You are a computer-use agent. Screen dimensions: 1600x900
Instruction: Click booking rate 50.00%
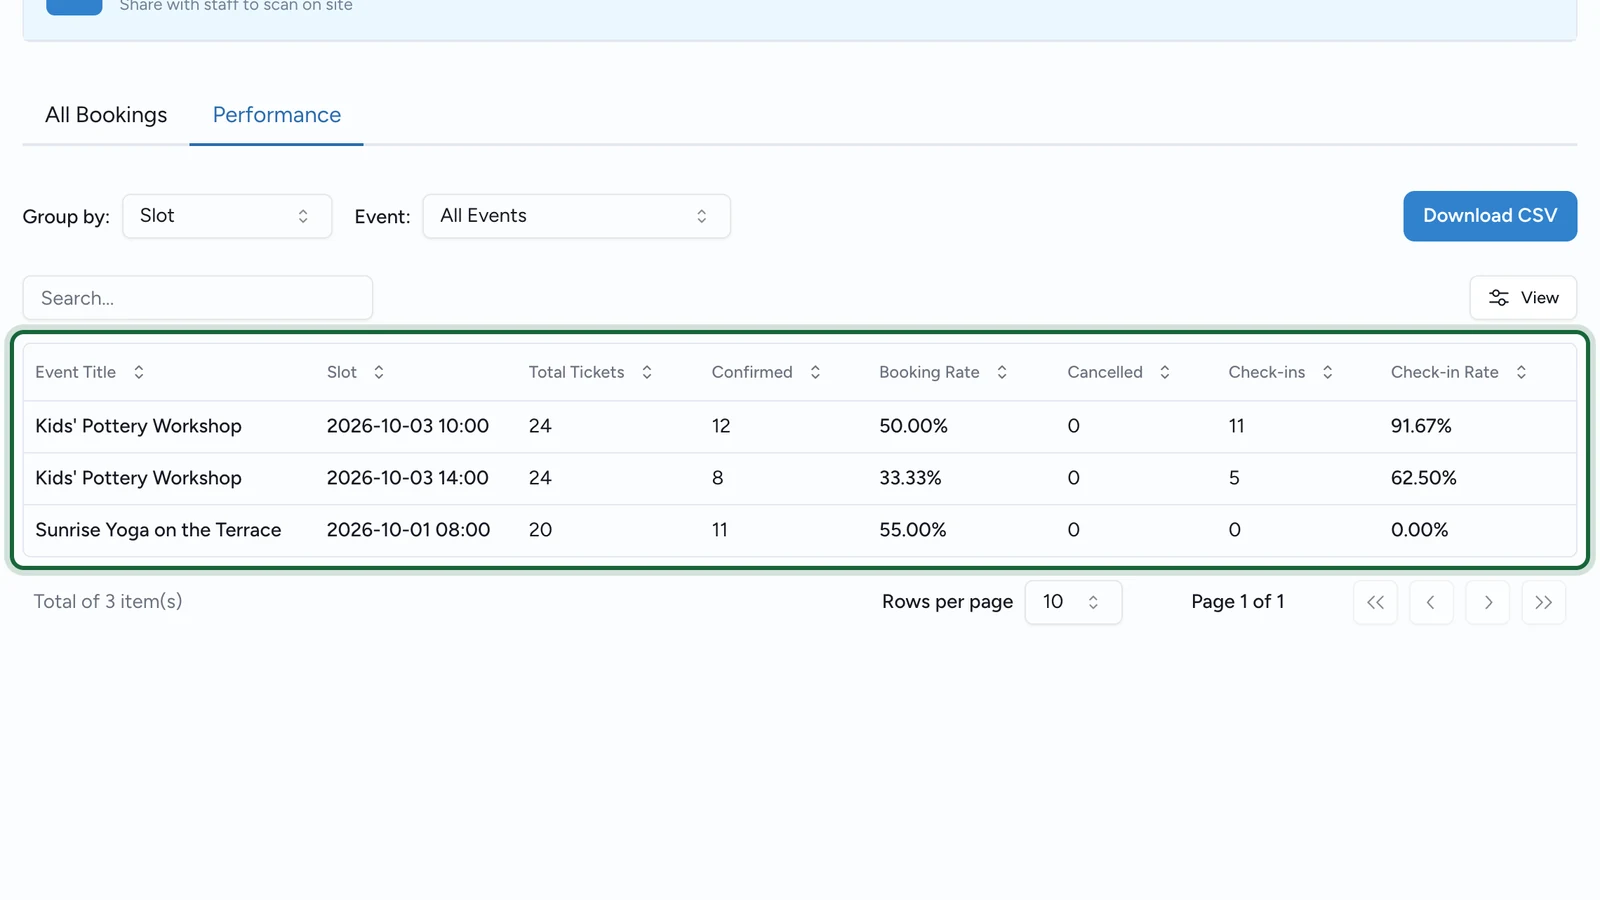click(x=913, y=426)
